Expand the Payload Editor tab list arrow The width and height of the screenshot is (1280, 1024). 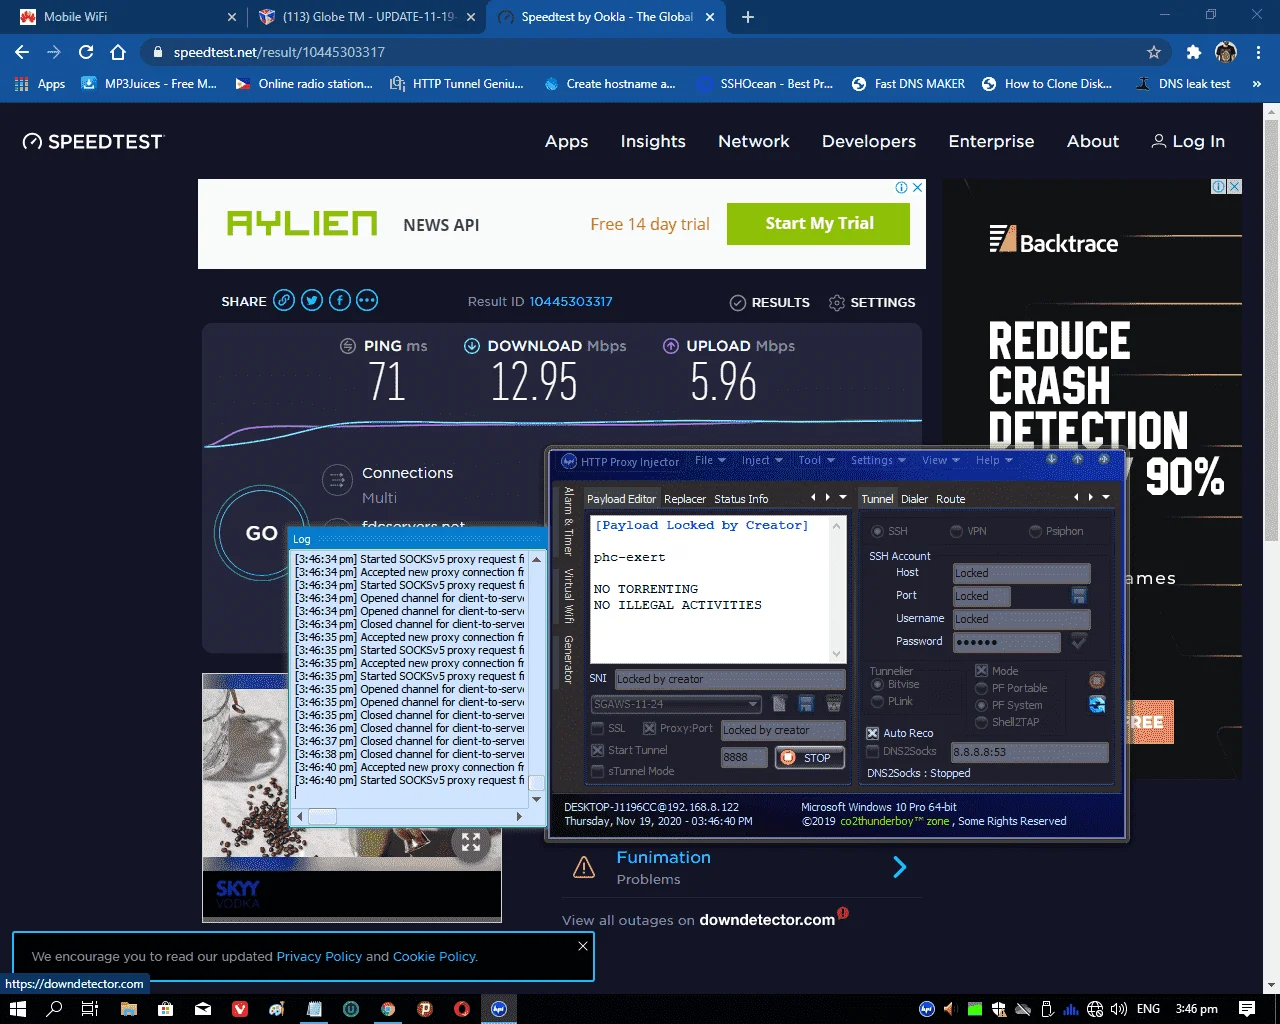843,497
